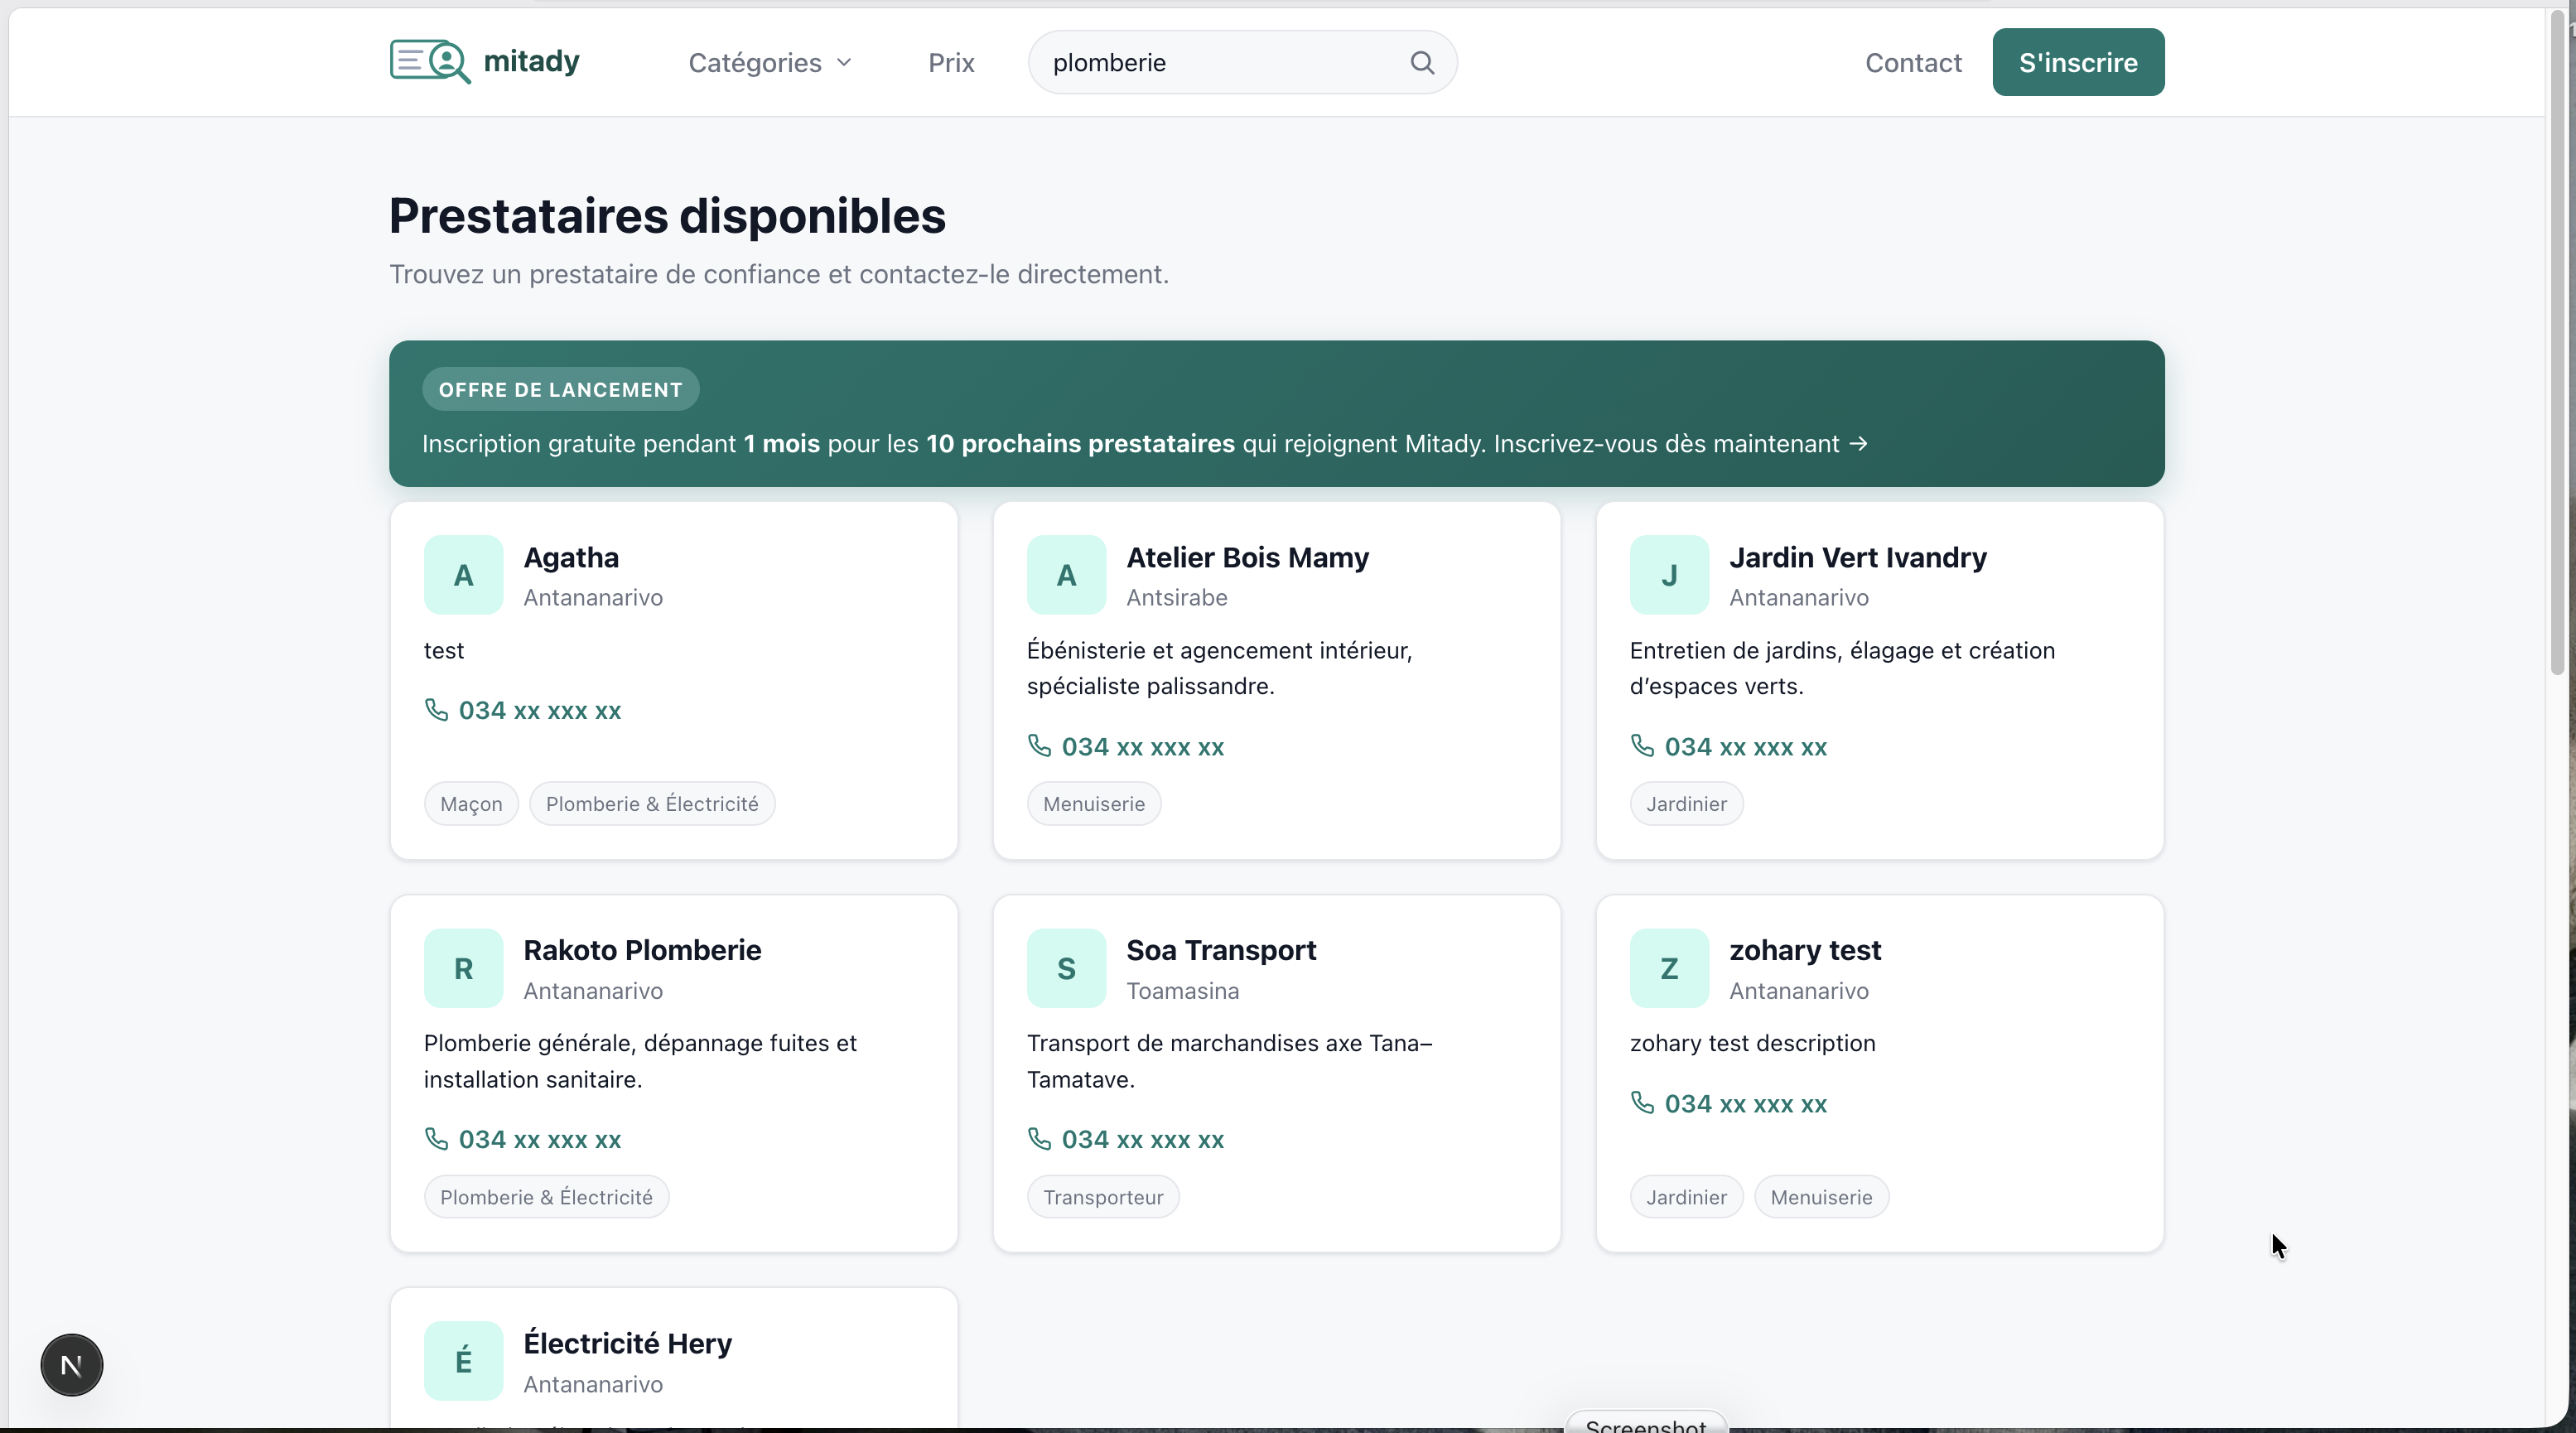Click Antsirabe location on Atelier Bois Mamy
This screenshot has width=2576, height=1433.
click(1176, 598)
